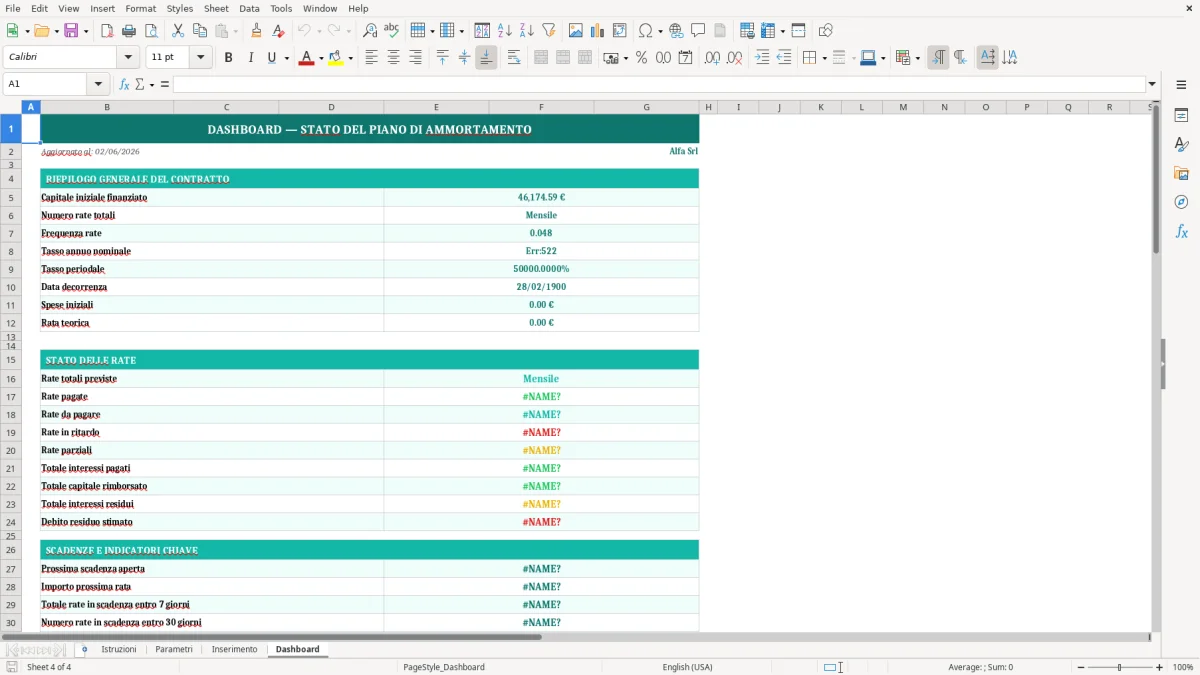Screen dimensions: 1200x675
Task: Open the Data menu
Action: (249, 8)
